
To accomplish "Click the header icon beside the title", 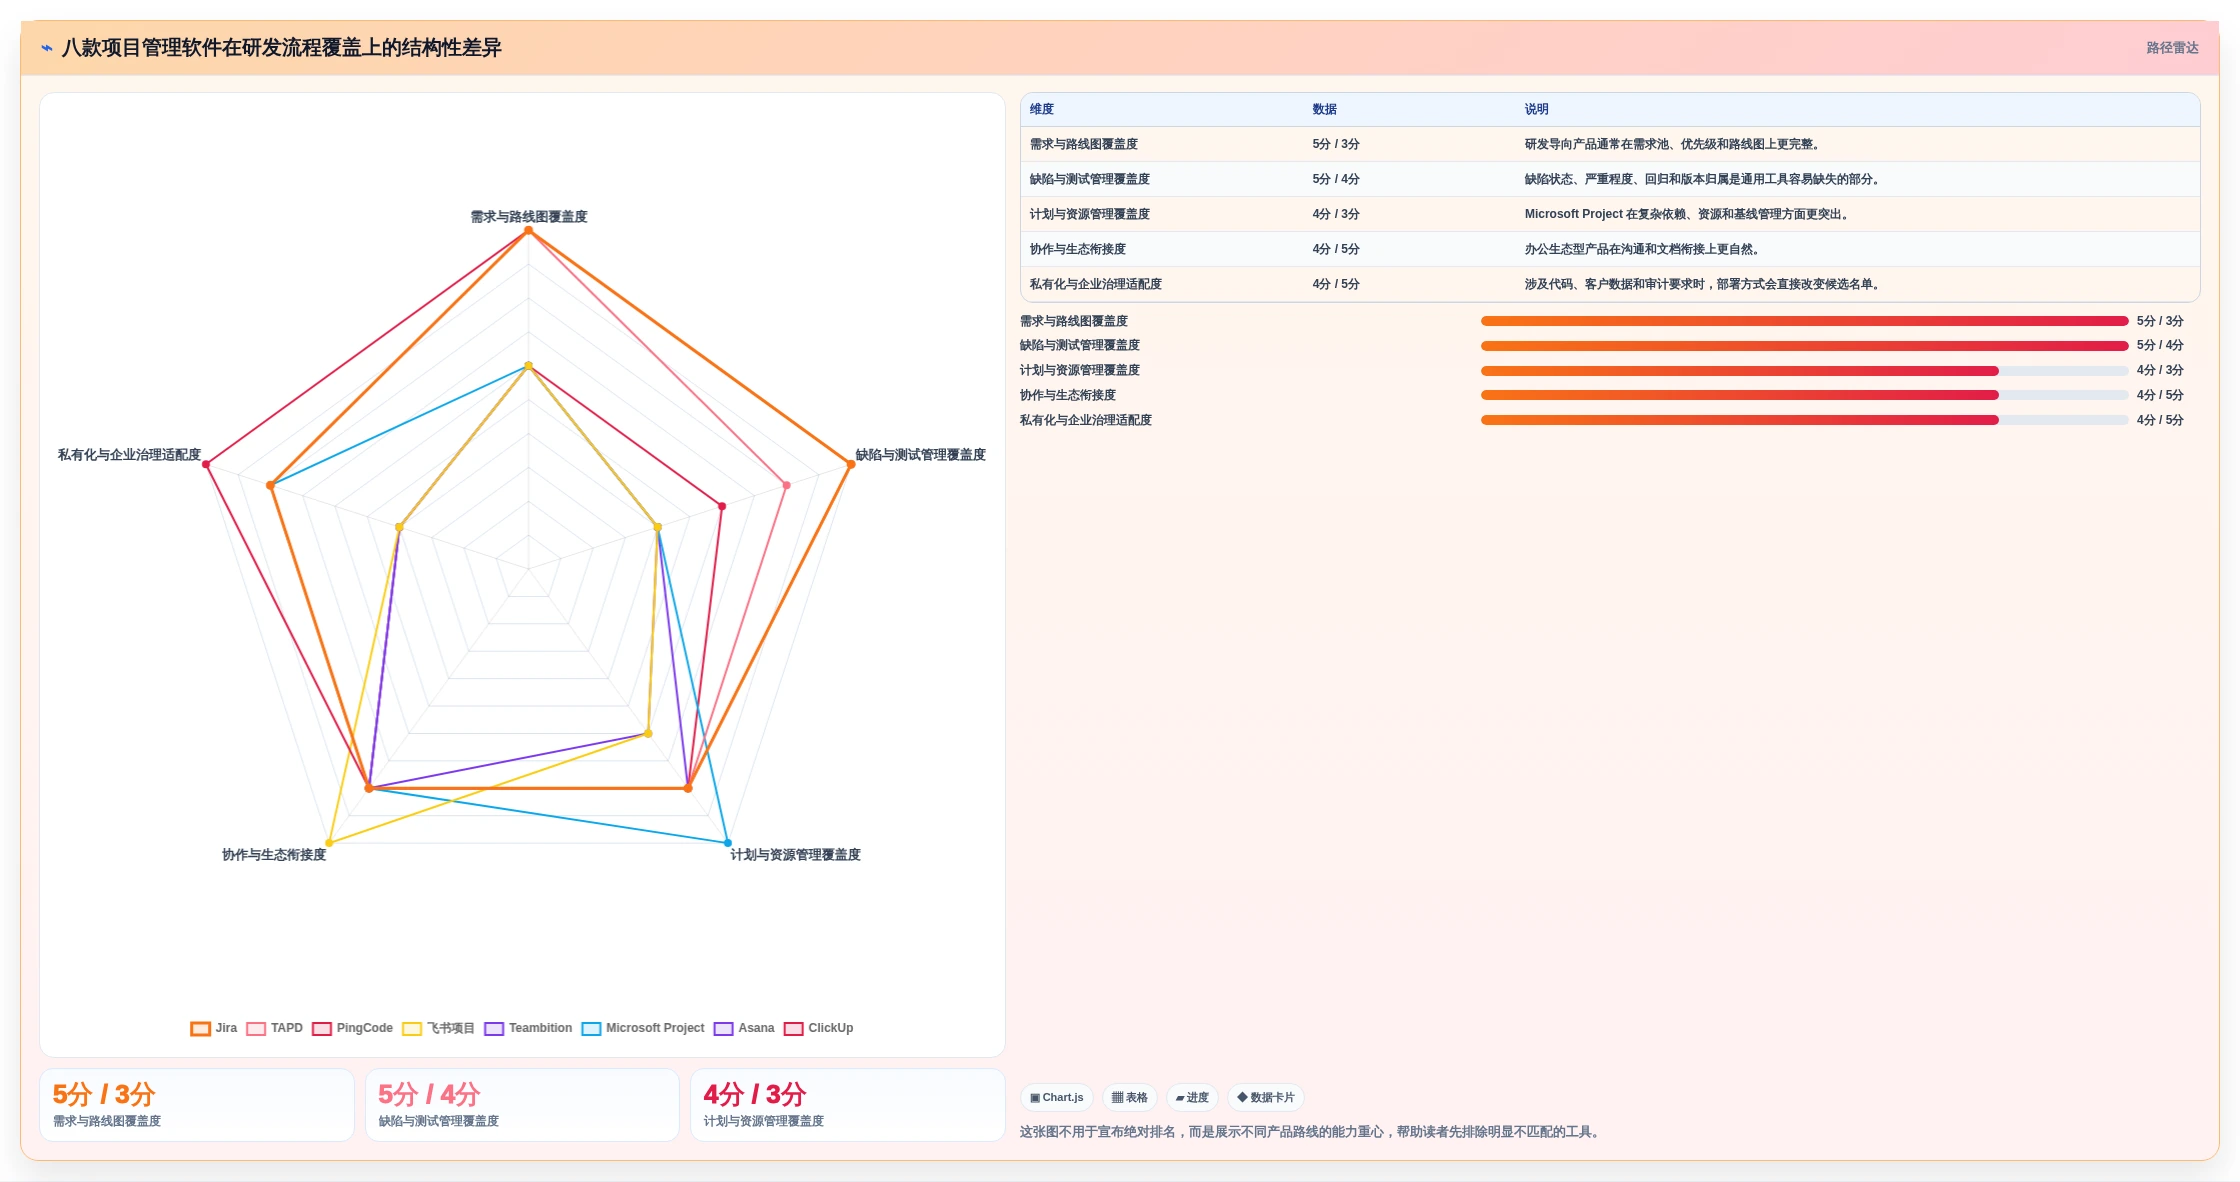I will click(x=47, y=48).
